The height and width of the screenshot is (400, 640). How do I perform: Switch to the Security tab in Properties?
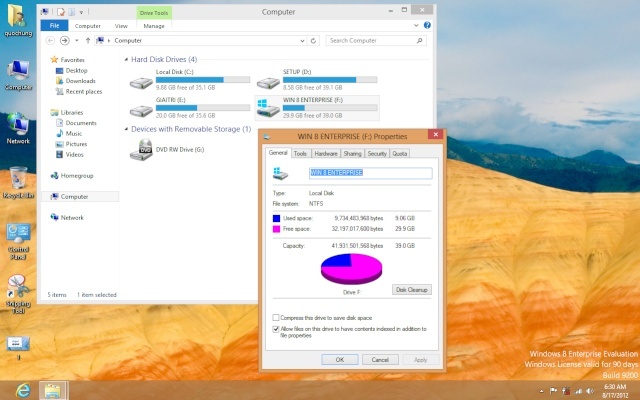click(377, 153)
